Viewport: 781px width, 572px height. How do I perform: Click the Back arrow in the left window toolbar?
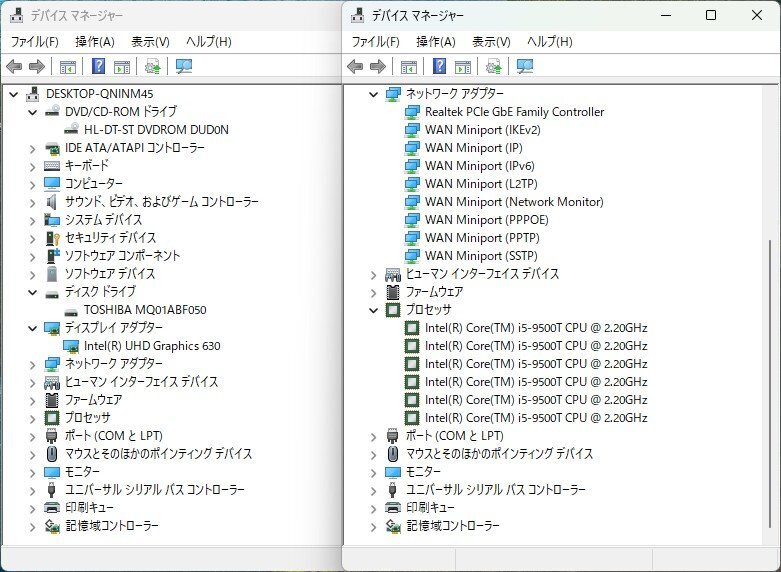tap(14, 67)
